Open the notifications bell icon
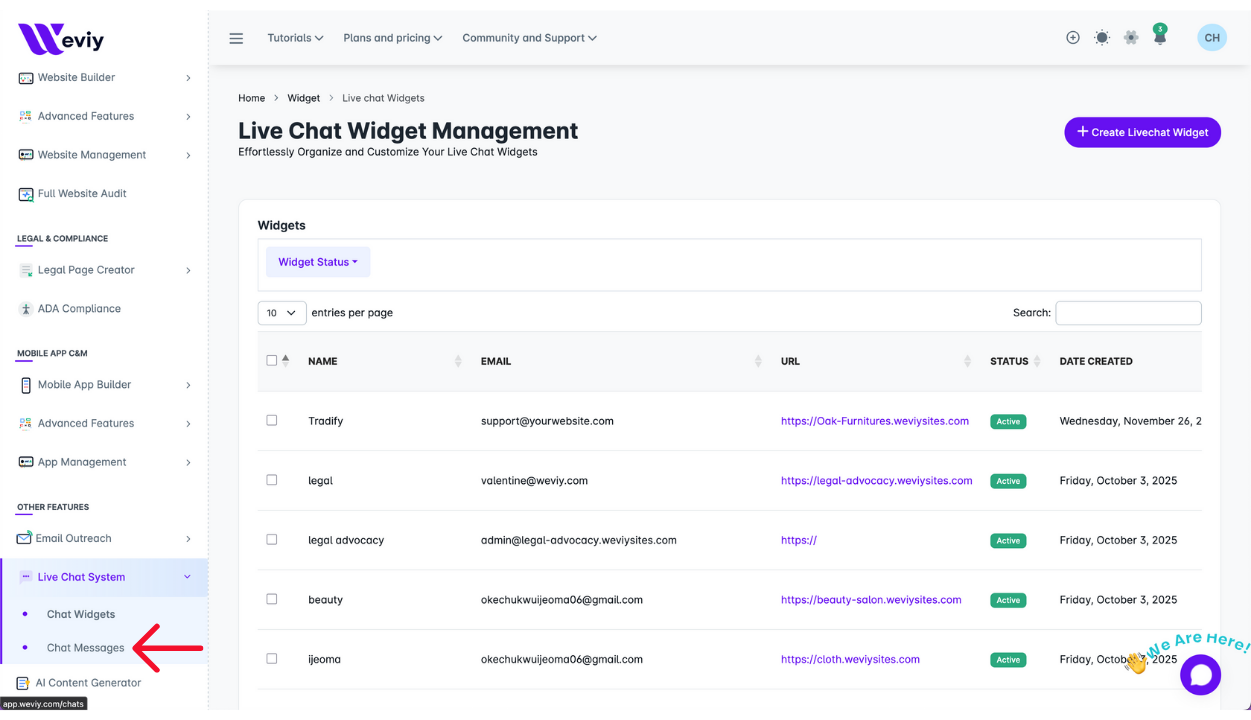1251x720 pixels. click(x=1160, y=38)
